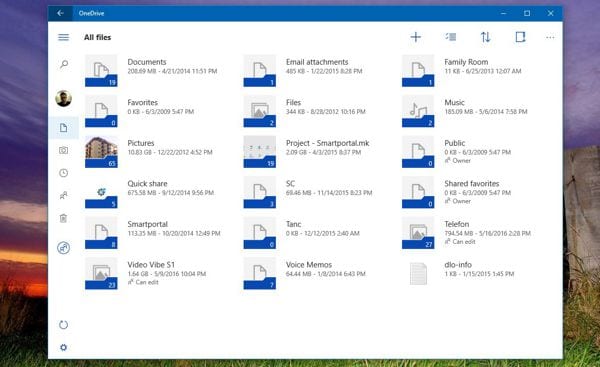Open the more options ellipsis
The image size is (600, 367).
(550, 37)
